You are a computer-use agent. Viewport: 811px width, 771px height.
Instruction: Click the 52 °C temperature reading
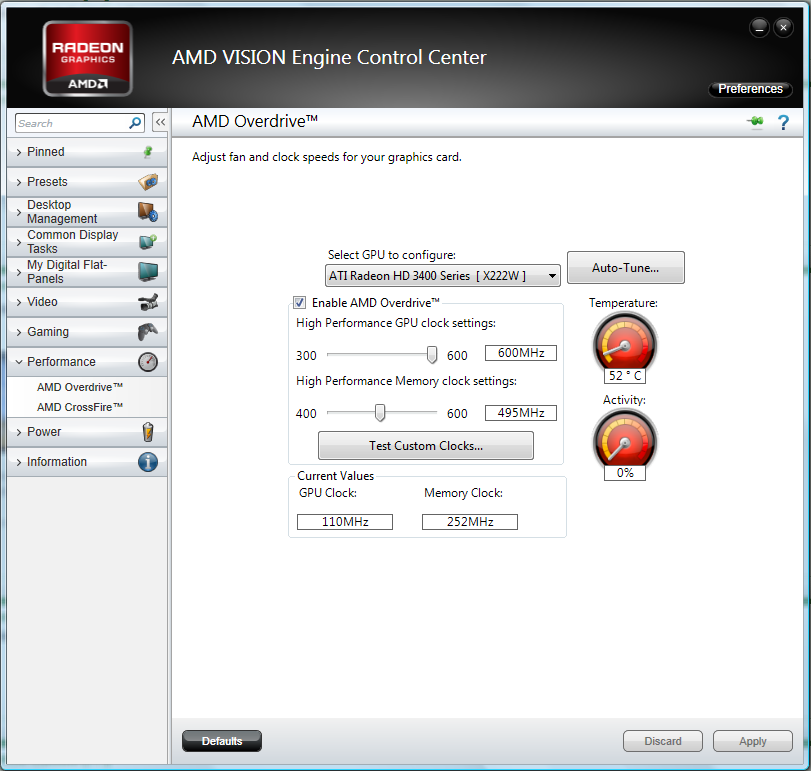[x=625, y=376]
